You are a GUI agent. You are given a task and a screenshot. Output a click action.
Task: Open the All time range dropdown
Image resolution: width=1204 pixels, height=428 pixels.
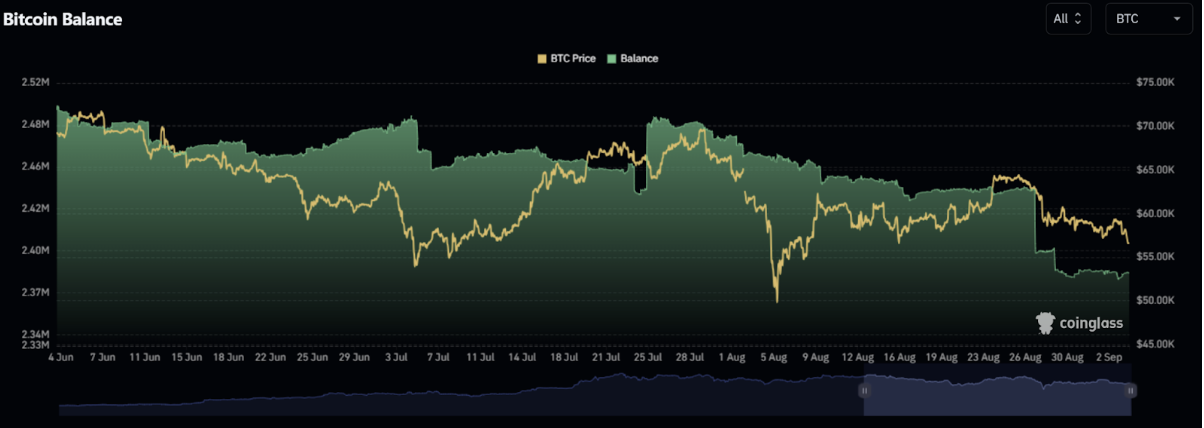[1067, 18]
